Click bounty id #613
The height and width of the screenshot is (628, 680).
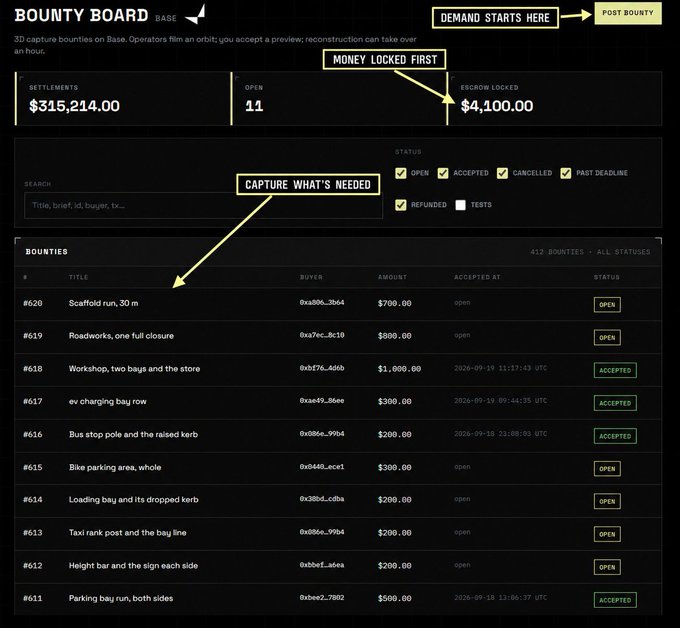coord(33,533)
